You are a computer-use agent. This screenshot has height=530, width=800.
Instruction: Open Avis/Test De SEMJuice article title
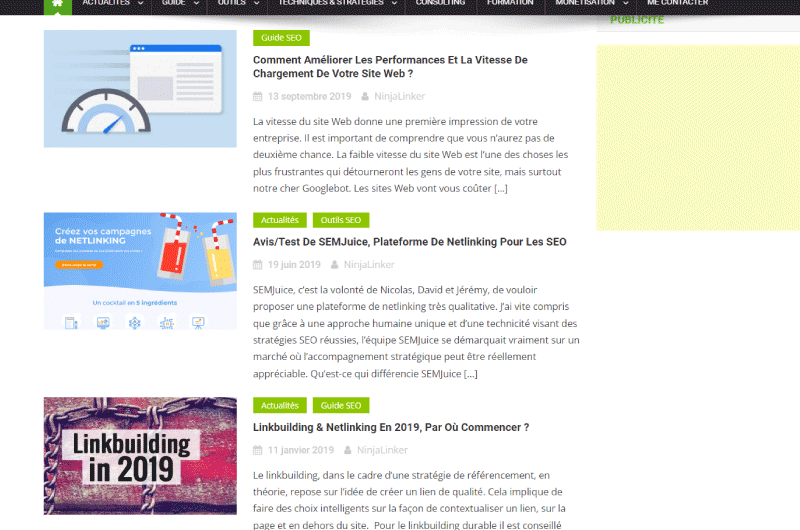click(x=410, y=242)
